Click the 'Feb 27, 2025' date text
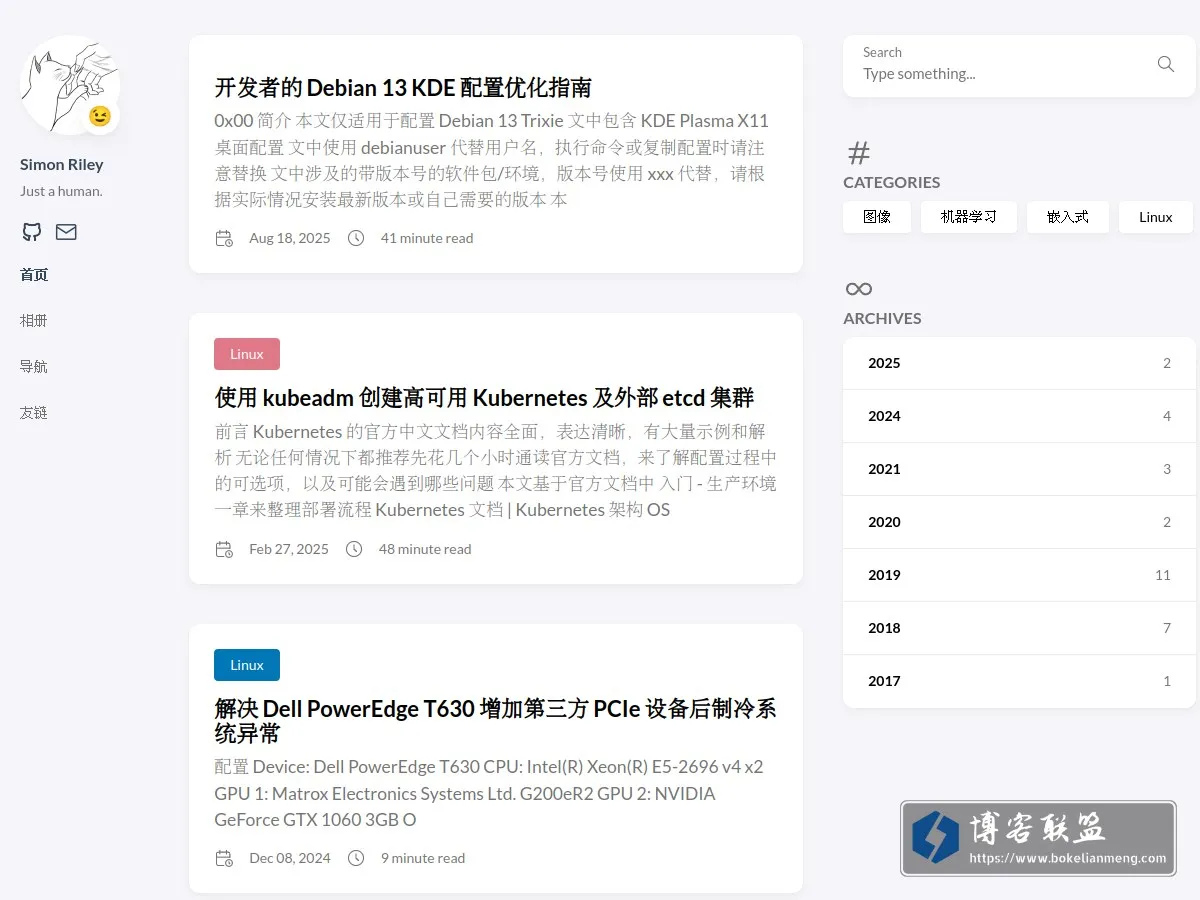 [289, 549]
